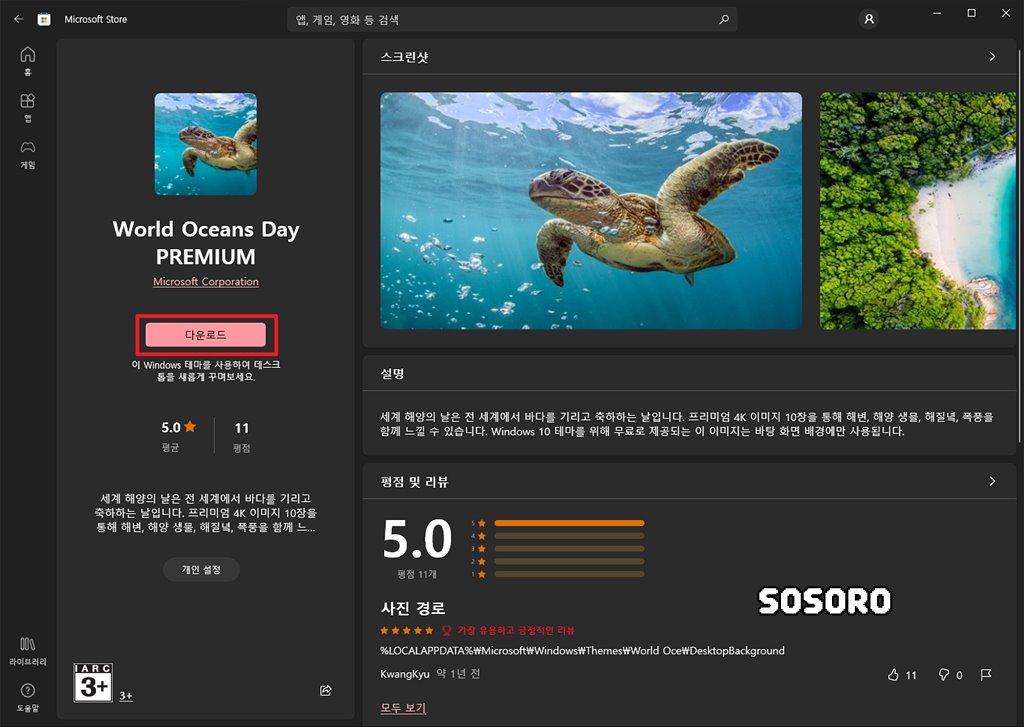The width and height of the screenshot is (1024, 727).
Task: Open the Home section in sidebar
Action: pyautogui.click(x=27, y=61)
